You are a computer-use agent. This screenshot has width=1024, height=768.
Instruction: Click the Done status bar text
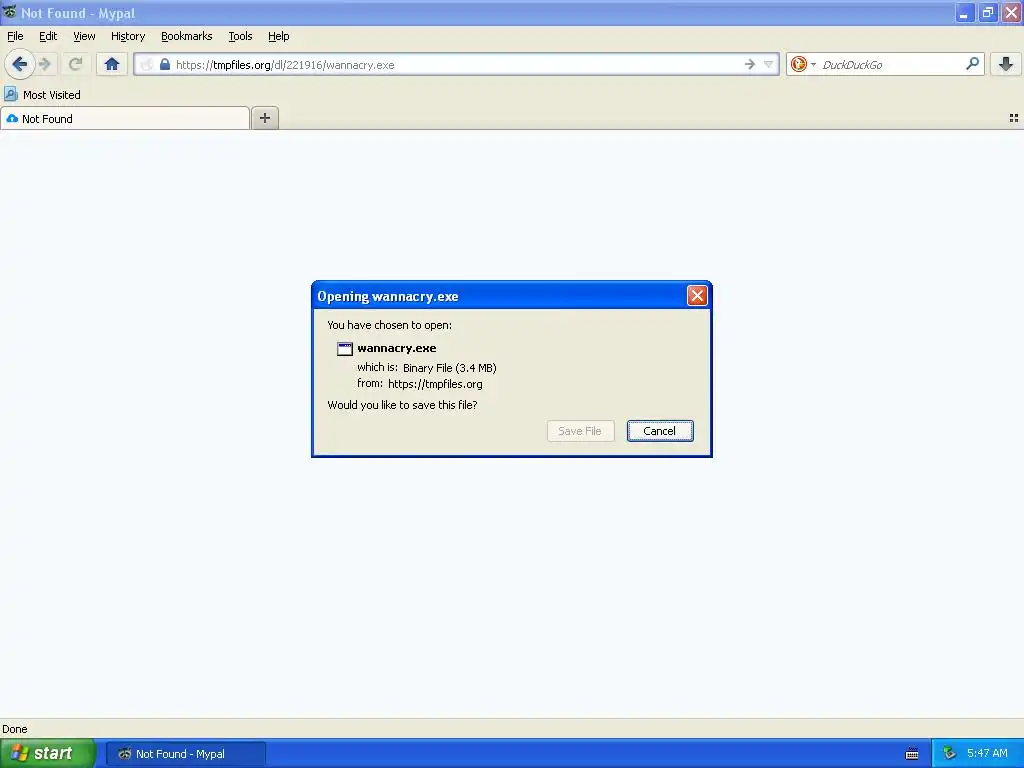15,729
